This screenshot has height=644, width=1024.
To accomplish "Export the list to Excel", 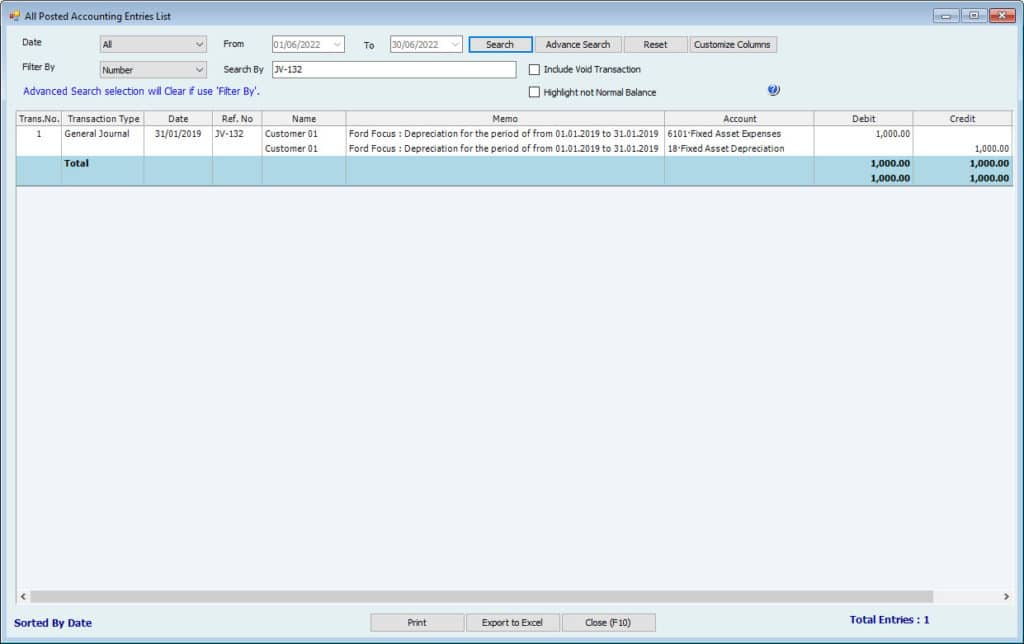I will point(512,623).
